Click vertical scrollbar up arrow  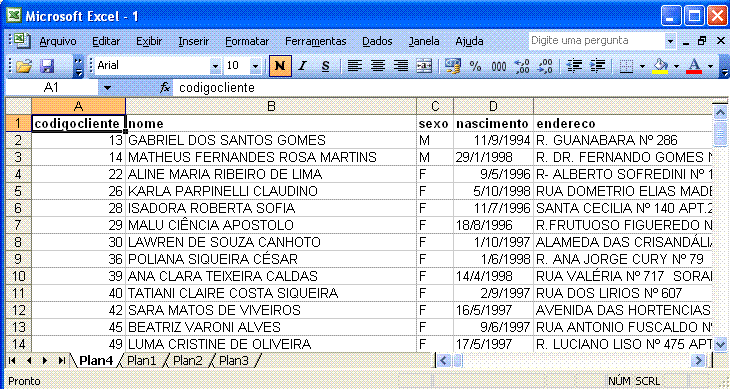coord(720,112)
